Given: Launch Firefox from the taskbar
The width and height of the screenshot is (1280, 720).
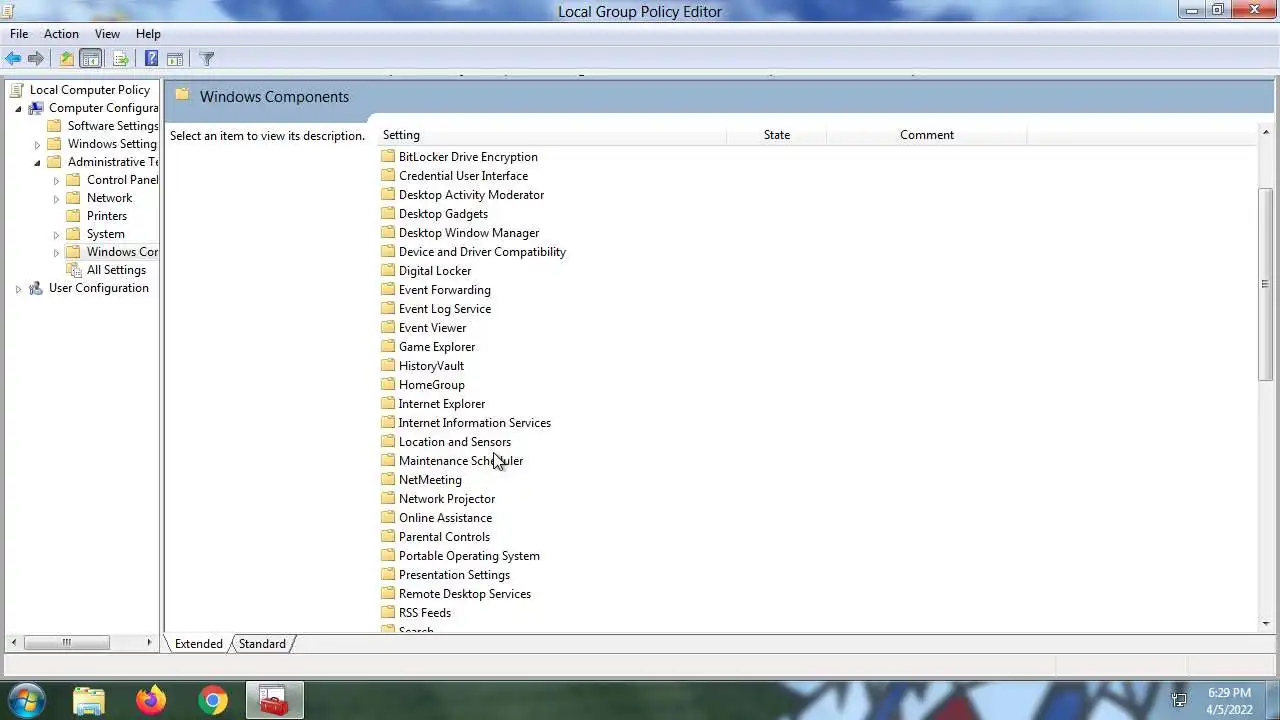Looking at the screenshot, I should coord(151,700).
